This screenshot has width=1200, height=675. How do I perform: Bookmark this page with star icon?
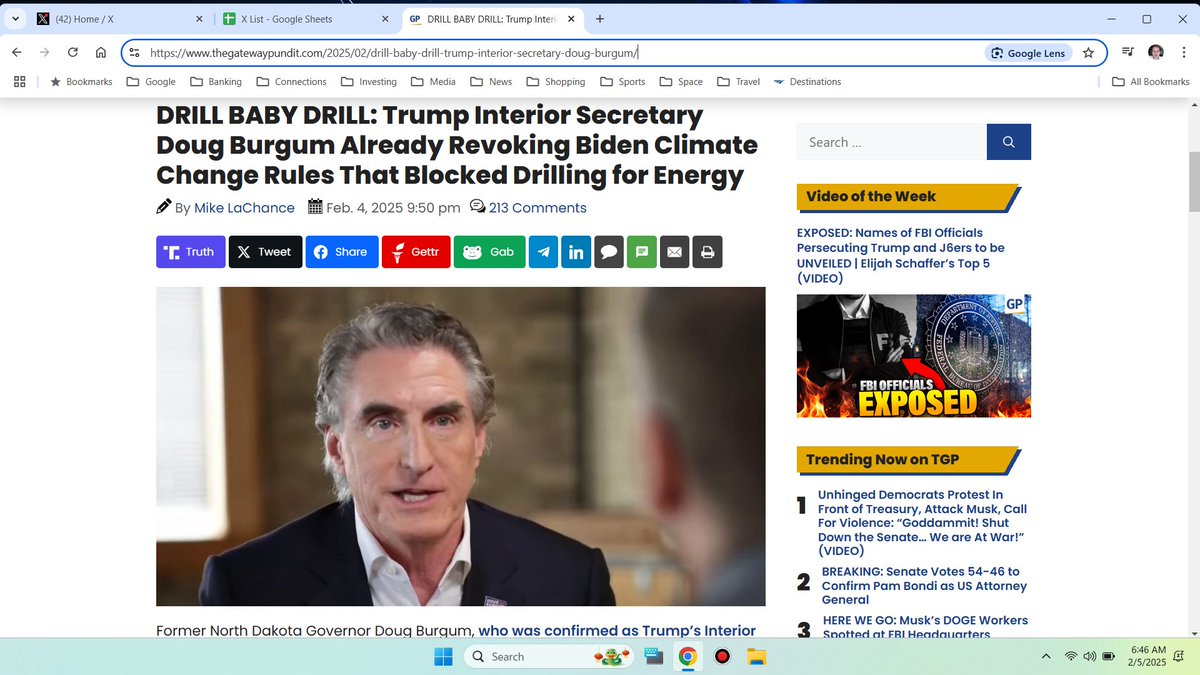(1089, 53)
